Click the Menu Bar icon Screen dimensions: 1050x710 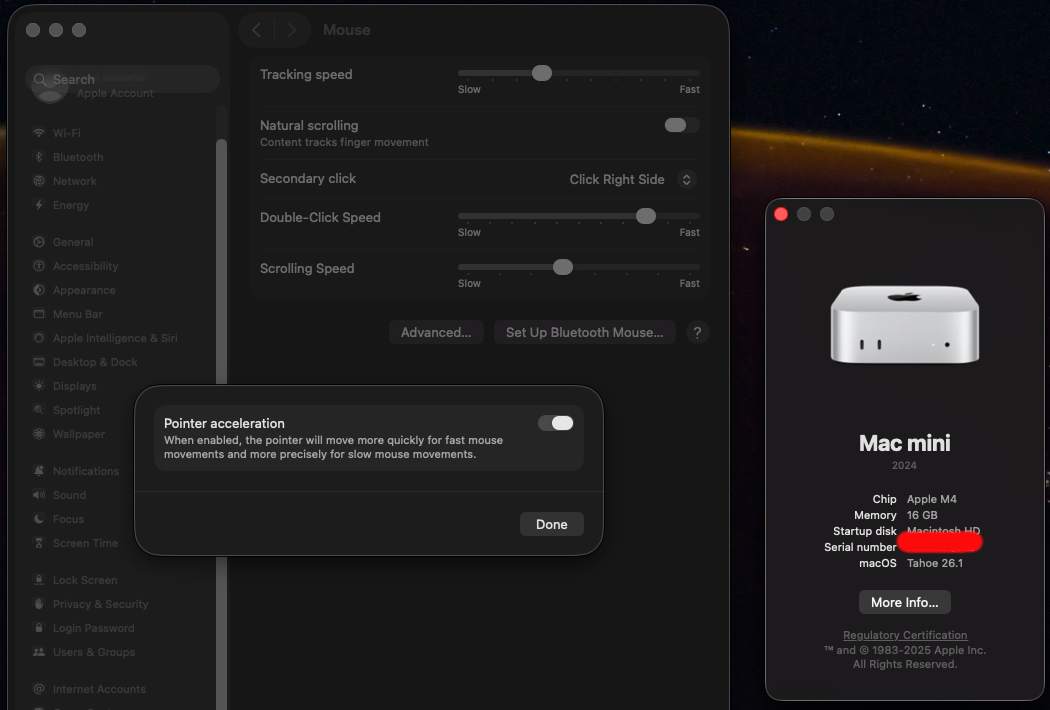[39, 314]
